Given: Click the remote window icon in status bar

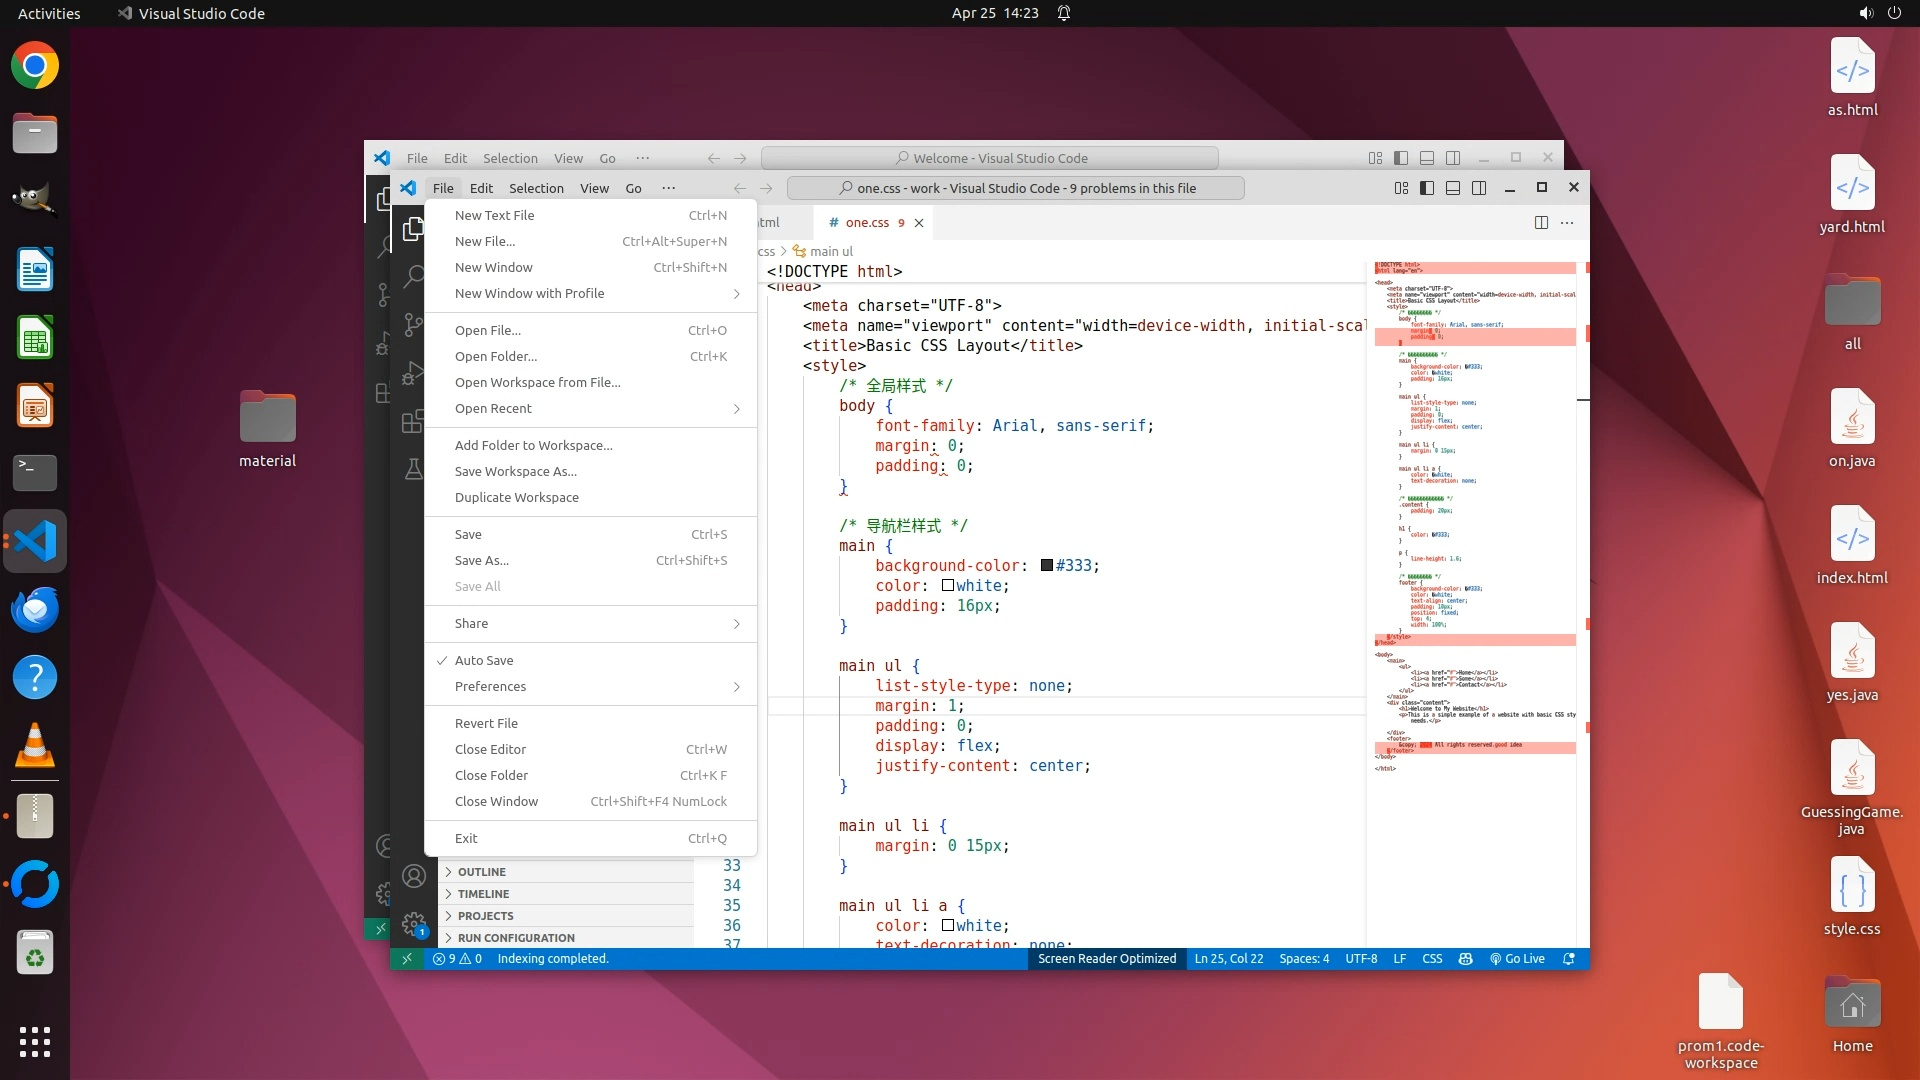Looking at the screenshot, I should (406, 958).
